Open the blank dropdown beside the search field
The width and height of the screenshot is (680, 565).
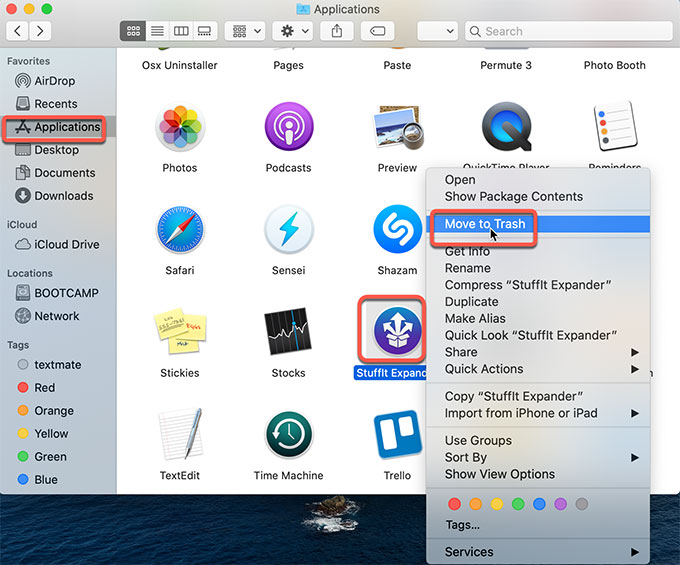point(437,31)
